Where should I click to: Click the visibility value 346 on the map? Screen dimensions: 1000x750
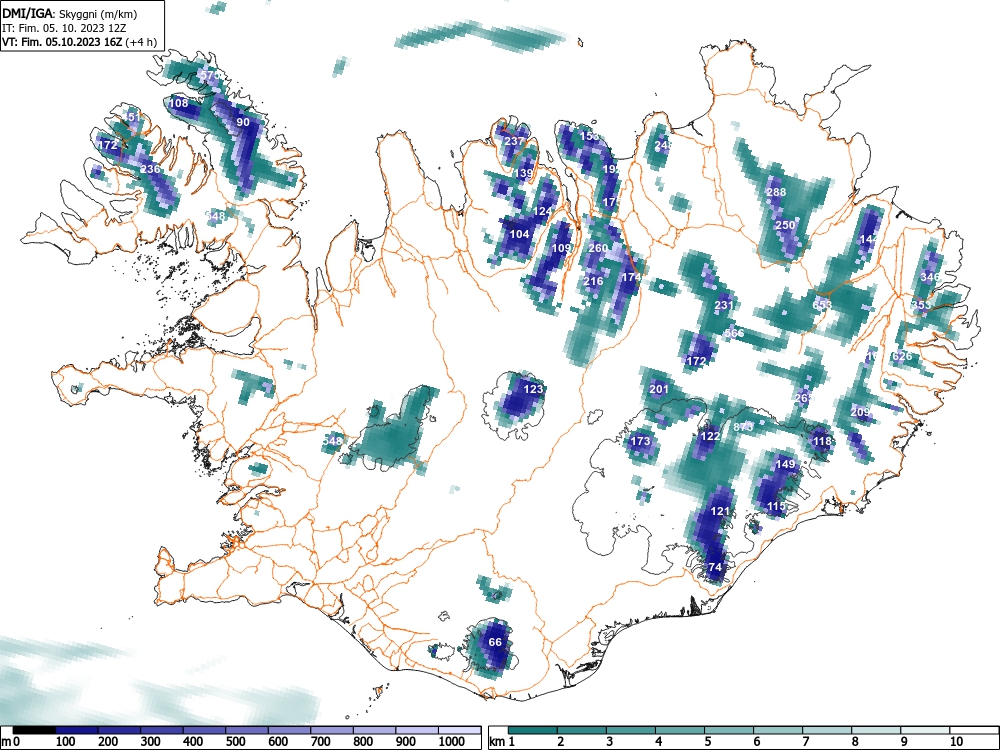click(x=930, y=277)
